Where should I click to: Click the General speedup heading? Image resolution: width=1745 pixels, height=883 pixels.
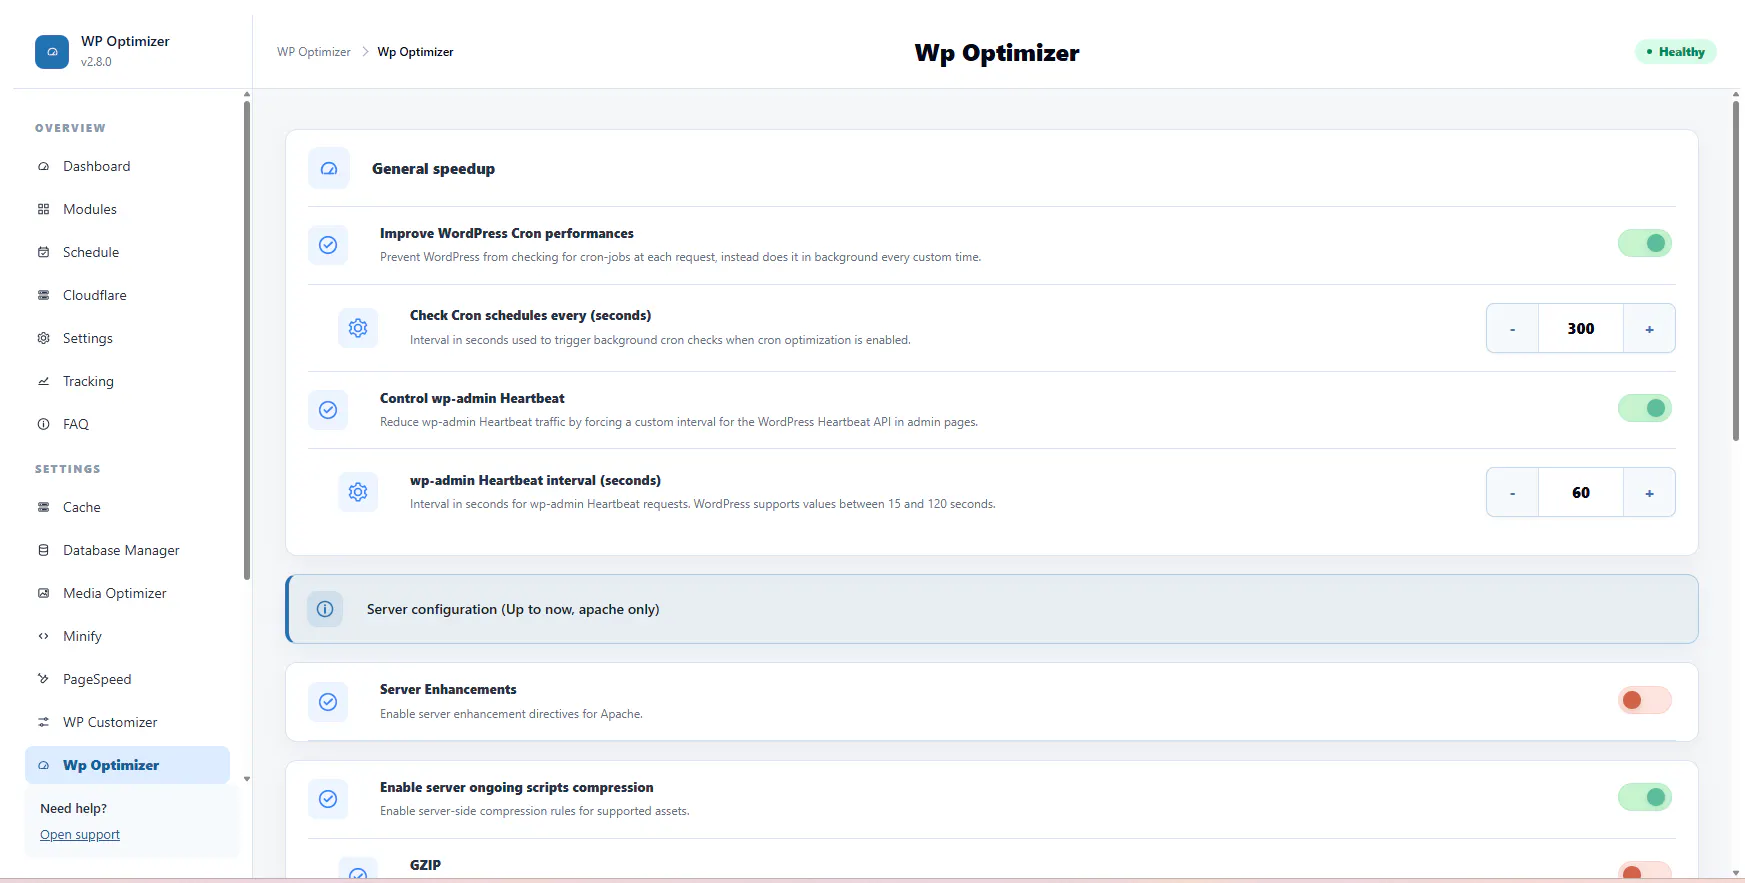click(433, 169)
